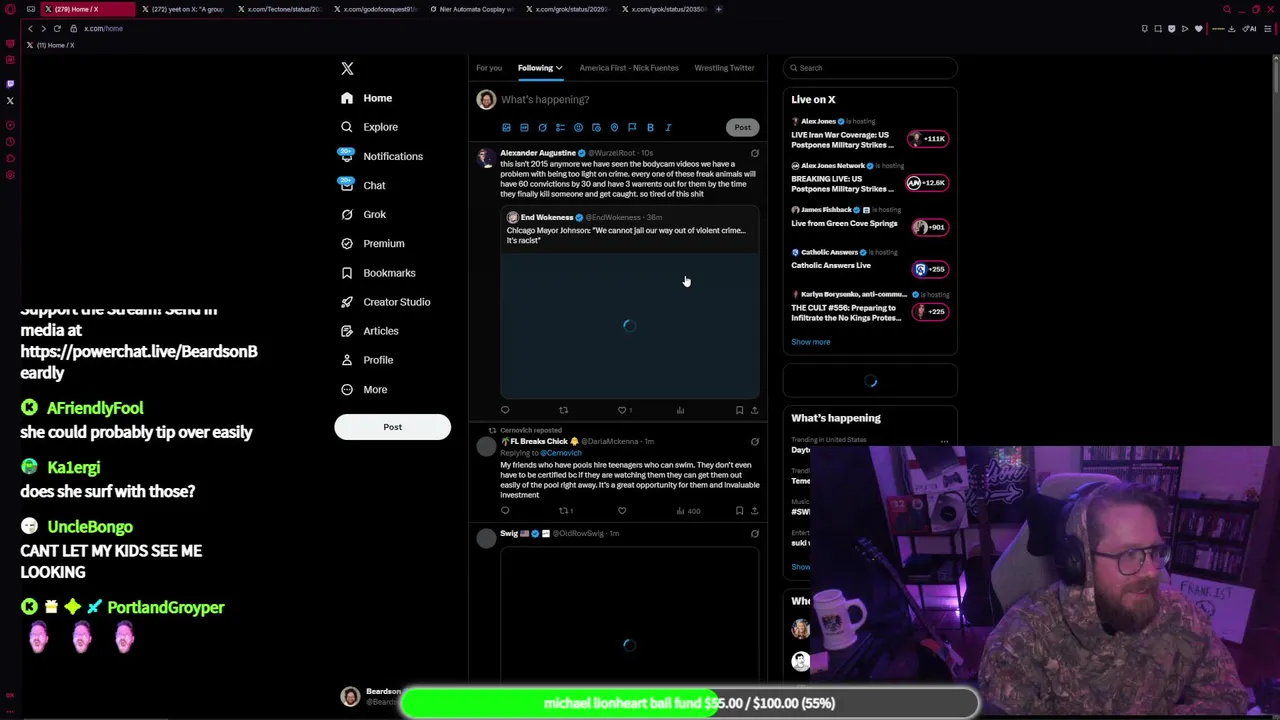The image size is (1280, 720).
Task: Bookmark Alexander Augustine's post
Action: [739, 410]
